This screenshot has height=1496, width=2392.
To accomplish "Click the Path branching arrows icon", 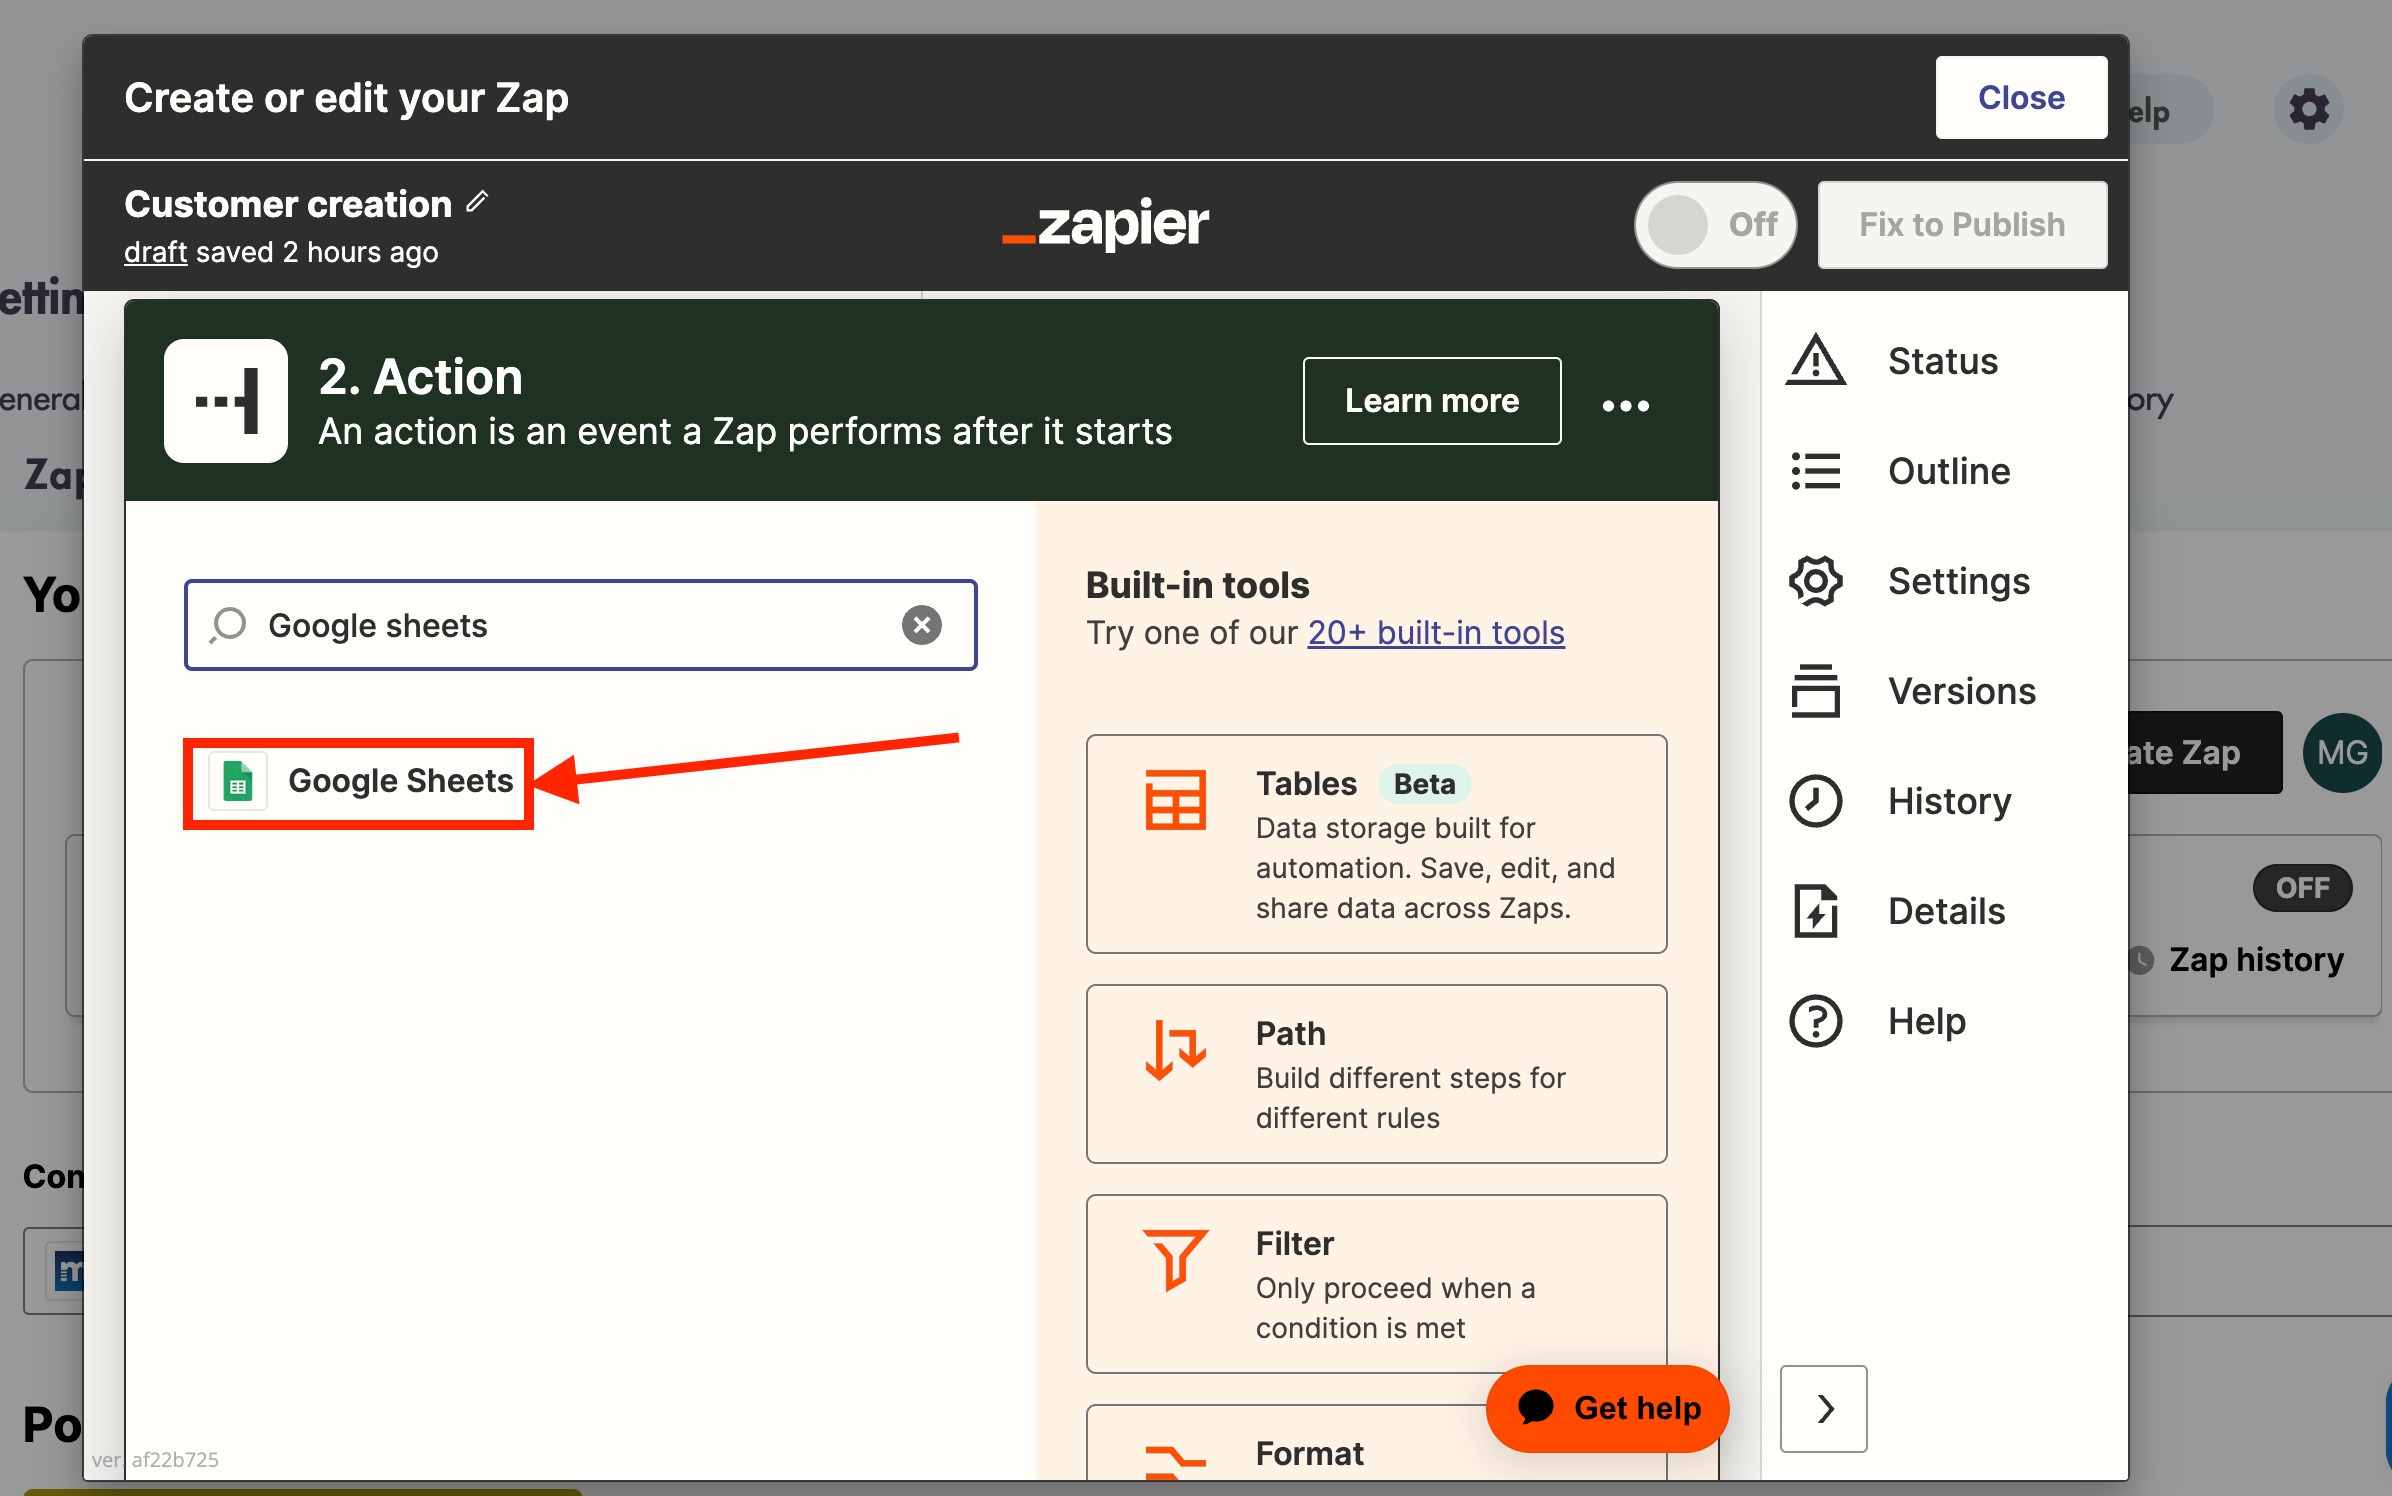I will coord(1175,1049).
